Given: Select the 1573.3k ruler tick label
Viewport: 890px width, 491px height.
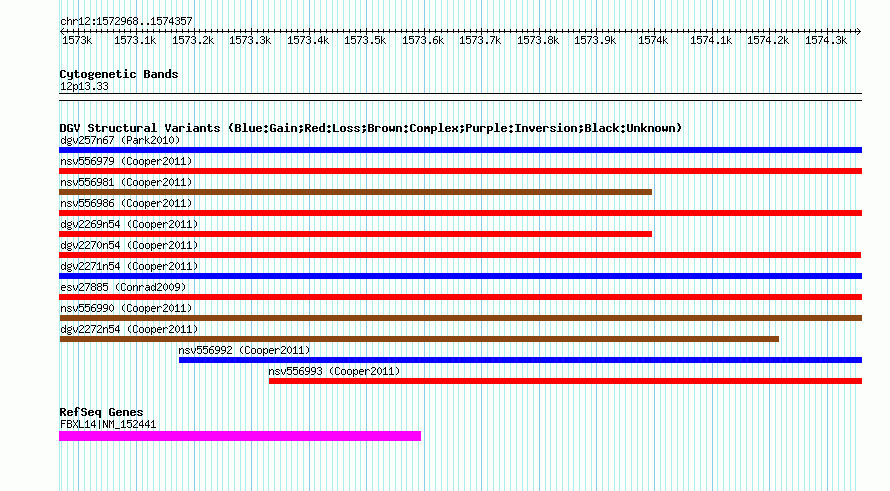Looking at the screenshot, I should point(250,40).
